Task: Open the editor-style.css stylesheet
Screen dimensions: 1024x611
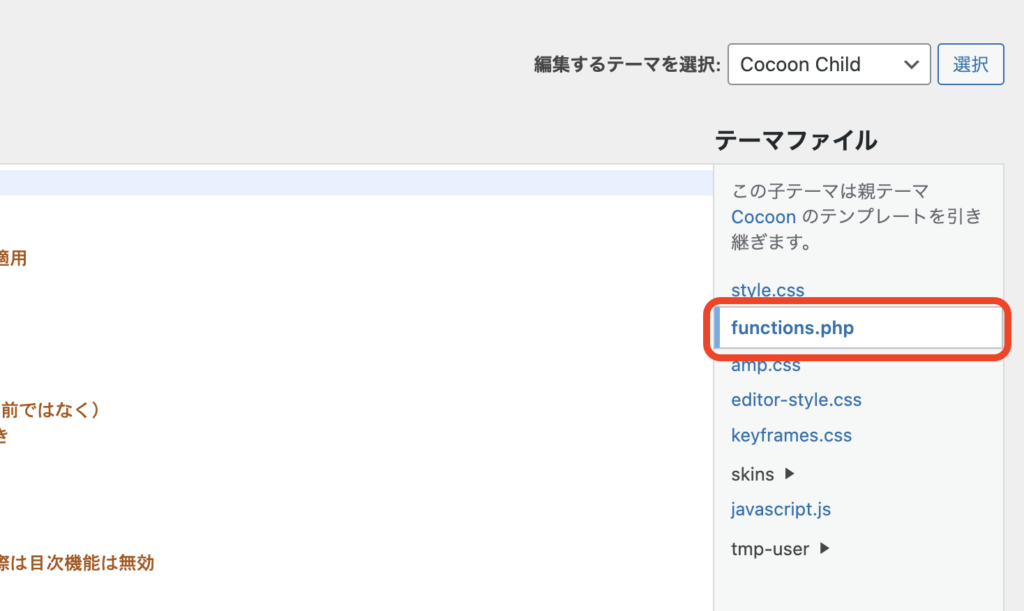Action: pyautogui.click(x=796, y=399)
